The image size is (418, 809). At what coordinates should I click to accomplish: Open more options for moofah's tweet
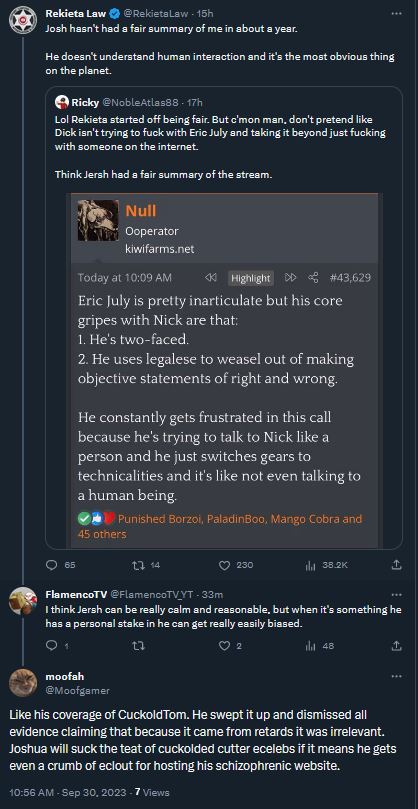(396, 676)
